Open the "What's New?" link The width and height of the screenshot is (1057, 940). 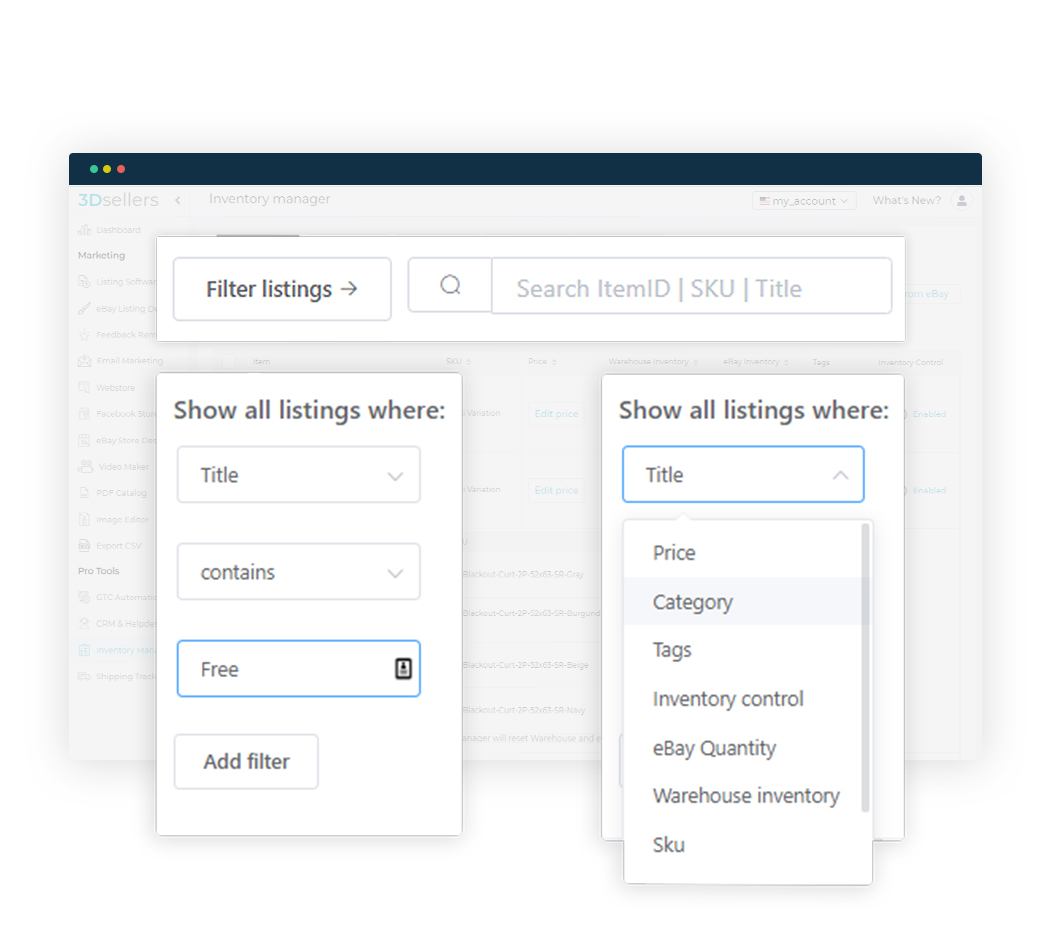pyautogui.click(x=906, y=200)
